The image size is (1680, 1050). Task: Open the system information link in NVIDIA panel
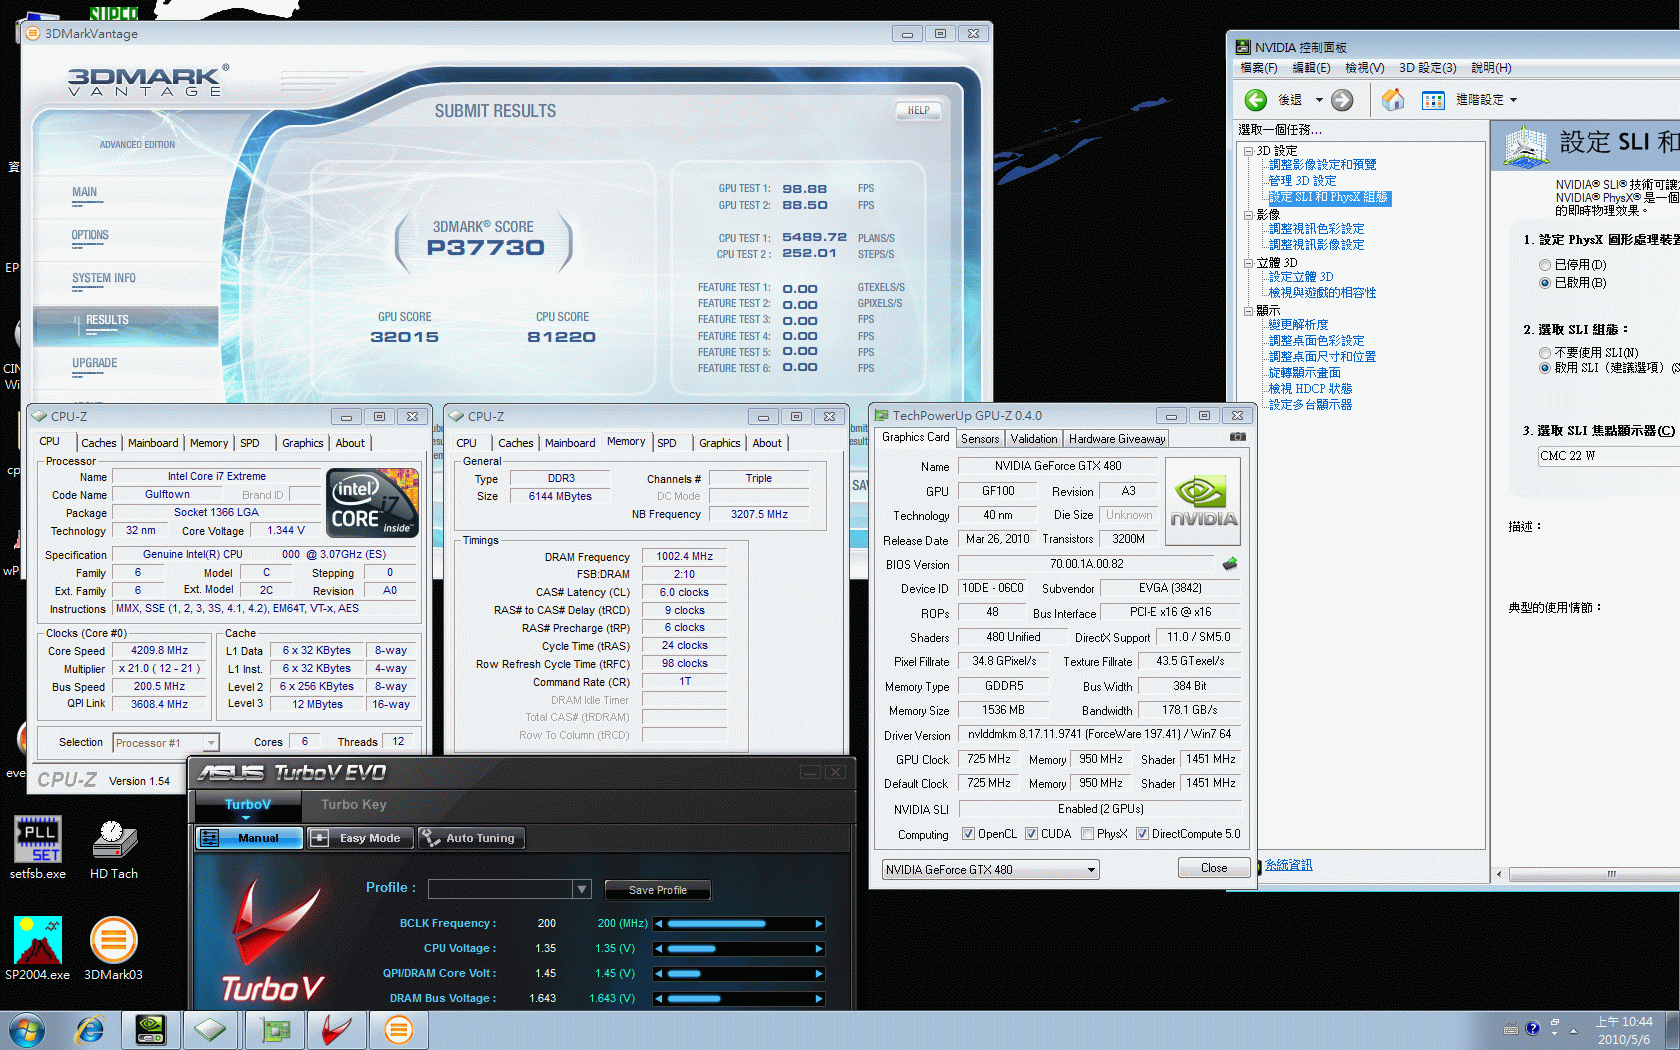(x=1289, y=865)
